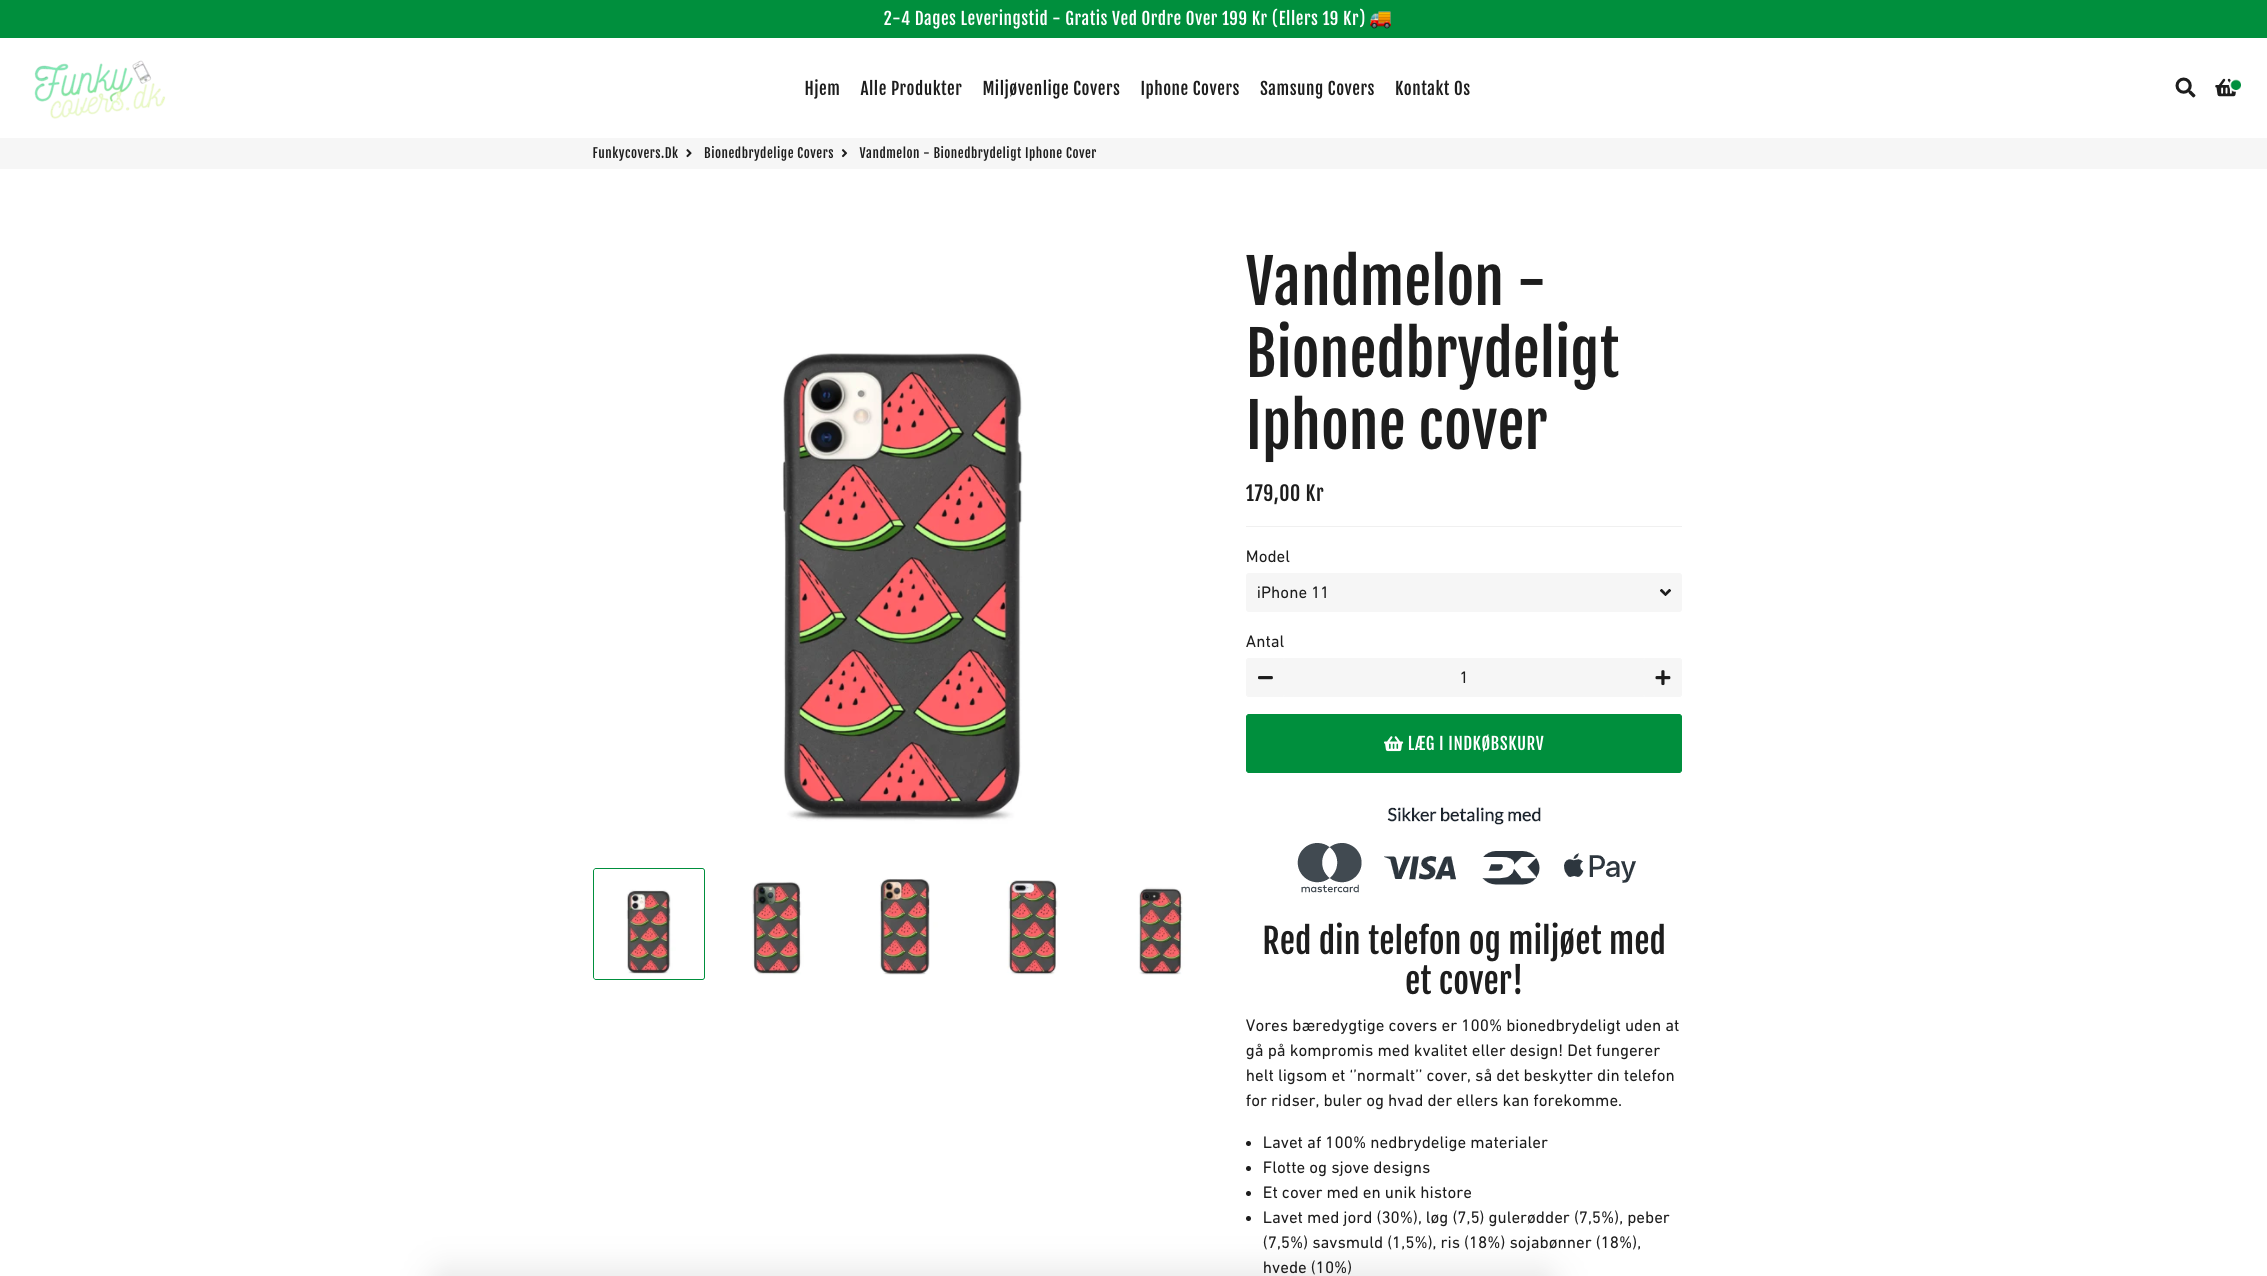Click the Funkycovers.dk logo
This screenshot has height=1276, width=2267.
pos(99,89)
